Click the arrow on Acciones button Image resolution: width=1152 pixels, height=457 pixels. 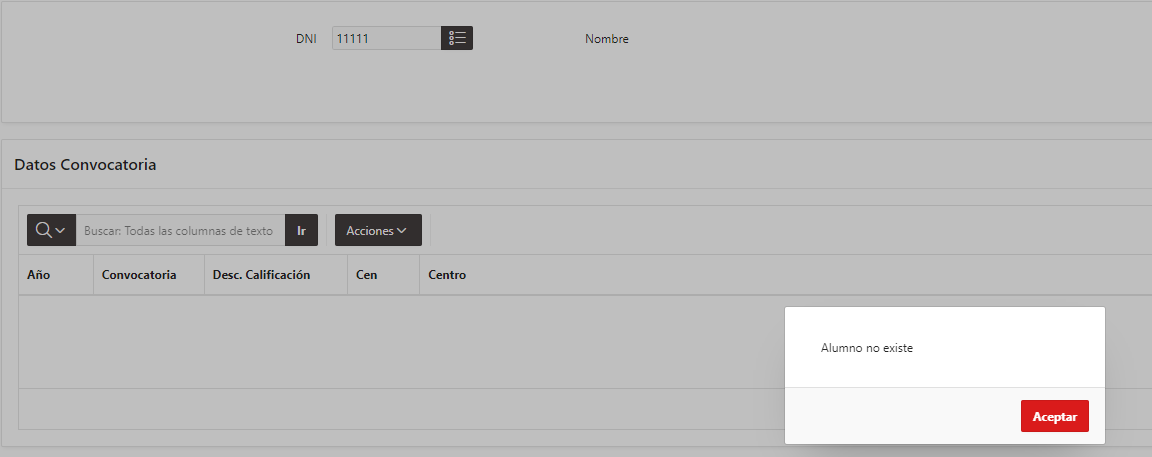tap(402, 231)
